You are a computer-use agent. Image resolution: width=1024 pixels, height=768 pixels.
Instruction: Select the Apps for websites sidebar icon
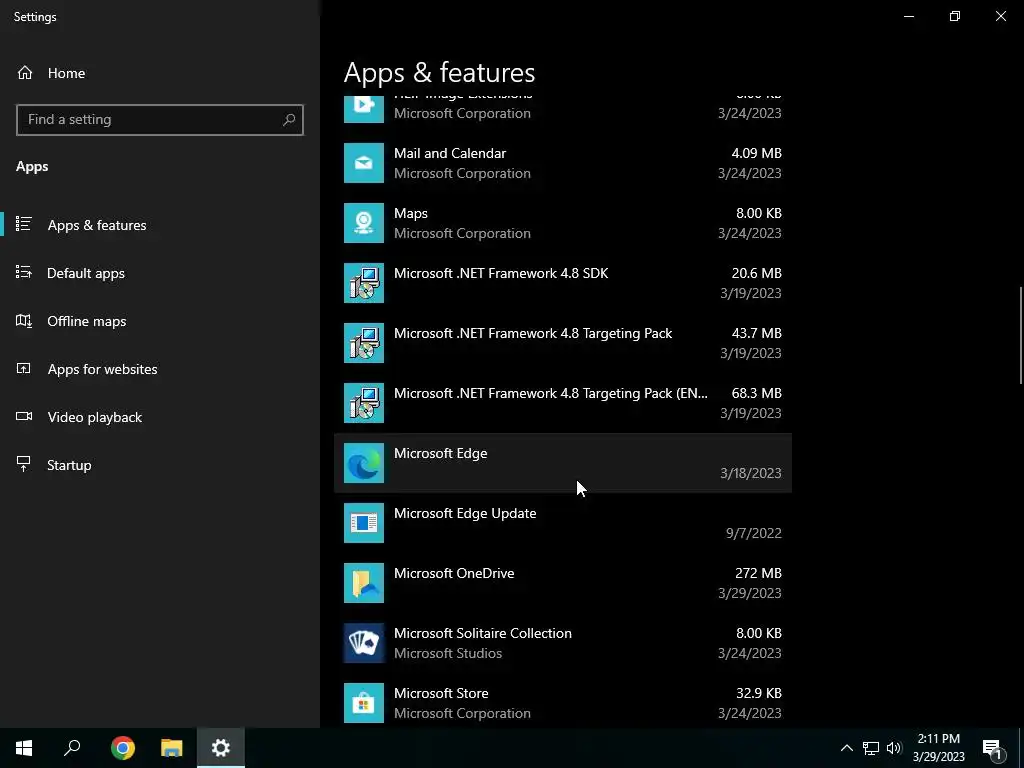coord(24,368)
